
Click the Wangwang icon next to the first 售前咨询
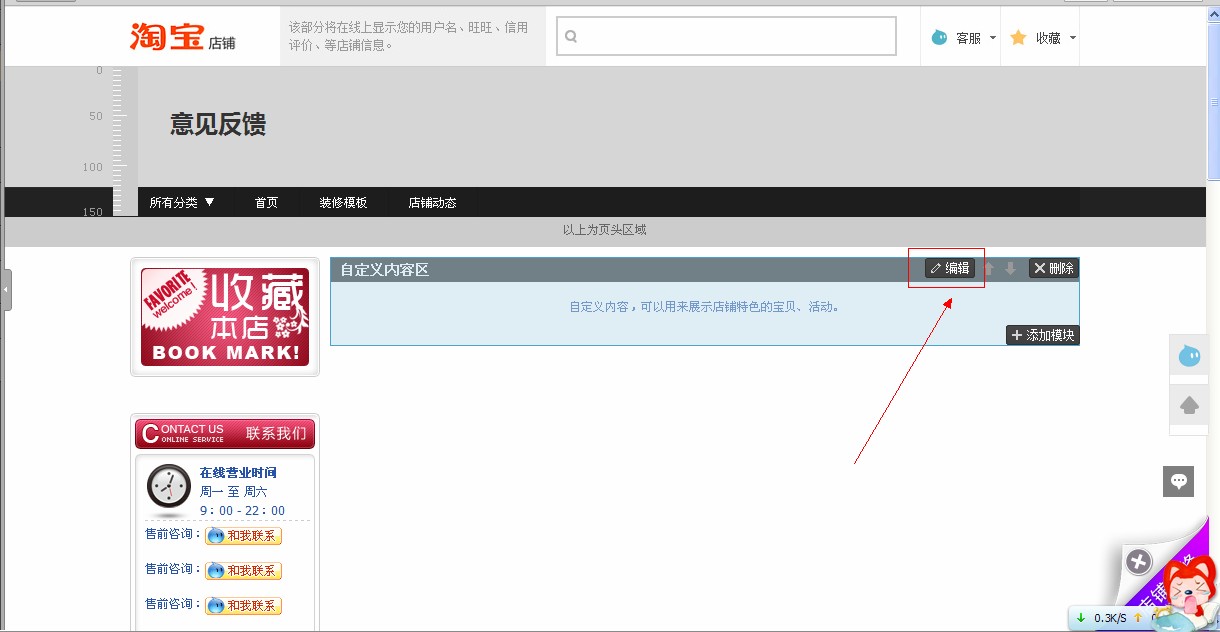(x=214, y=535)
